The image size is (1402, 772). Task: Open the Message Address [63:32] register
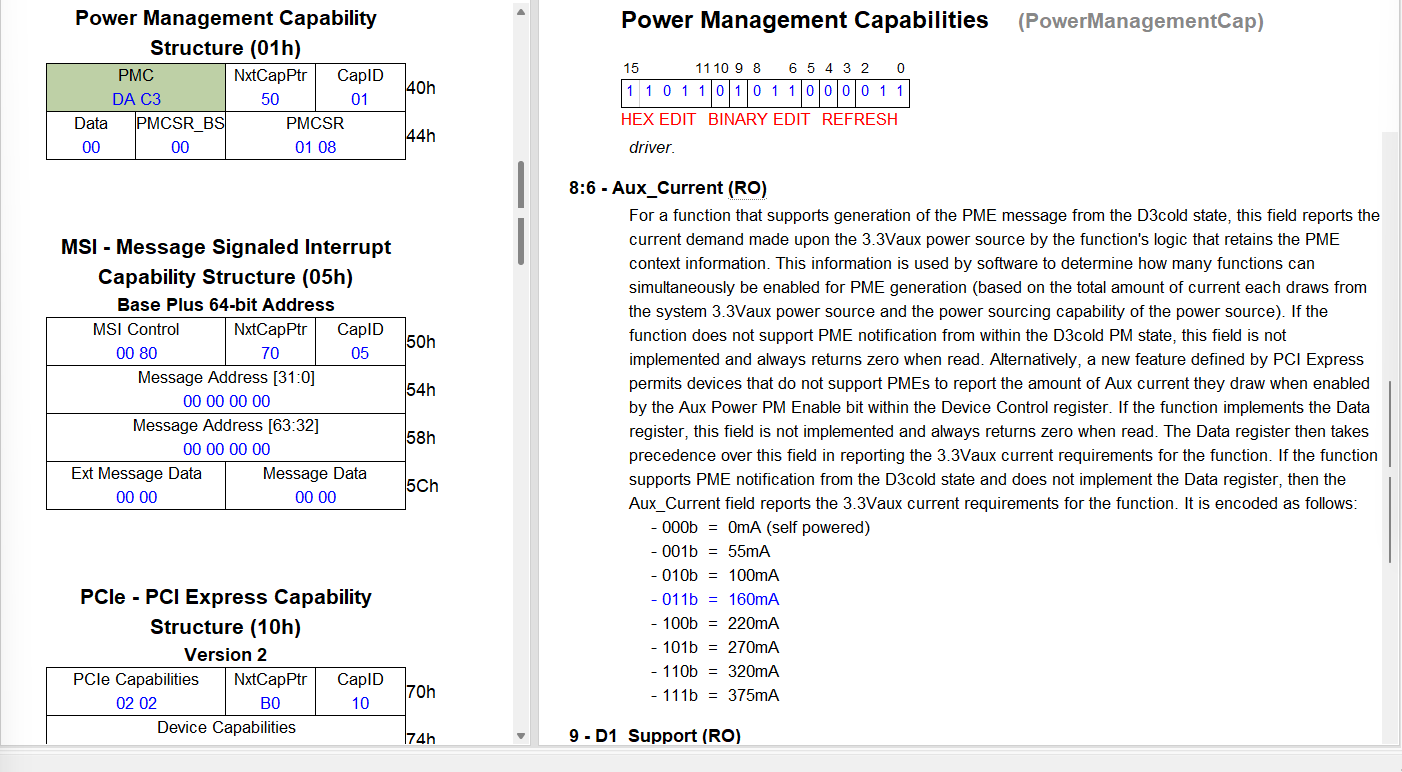226,438
